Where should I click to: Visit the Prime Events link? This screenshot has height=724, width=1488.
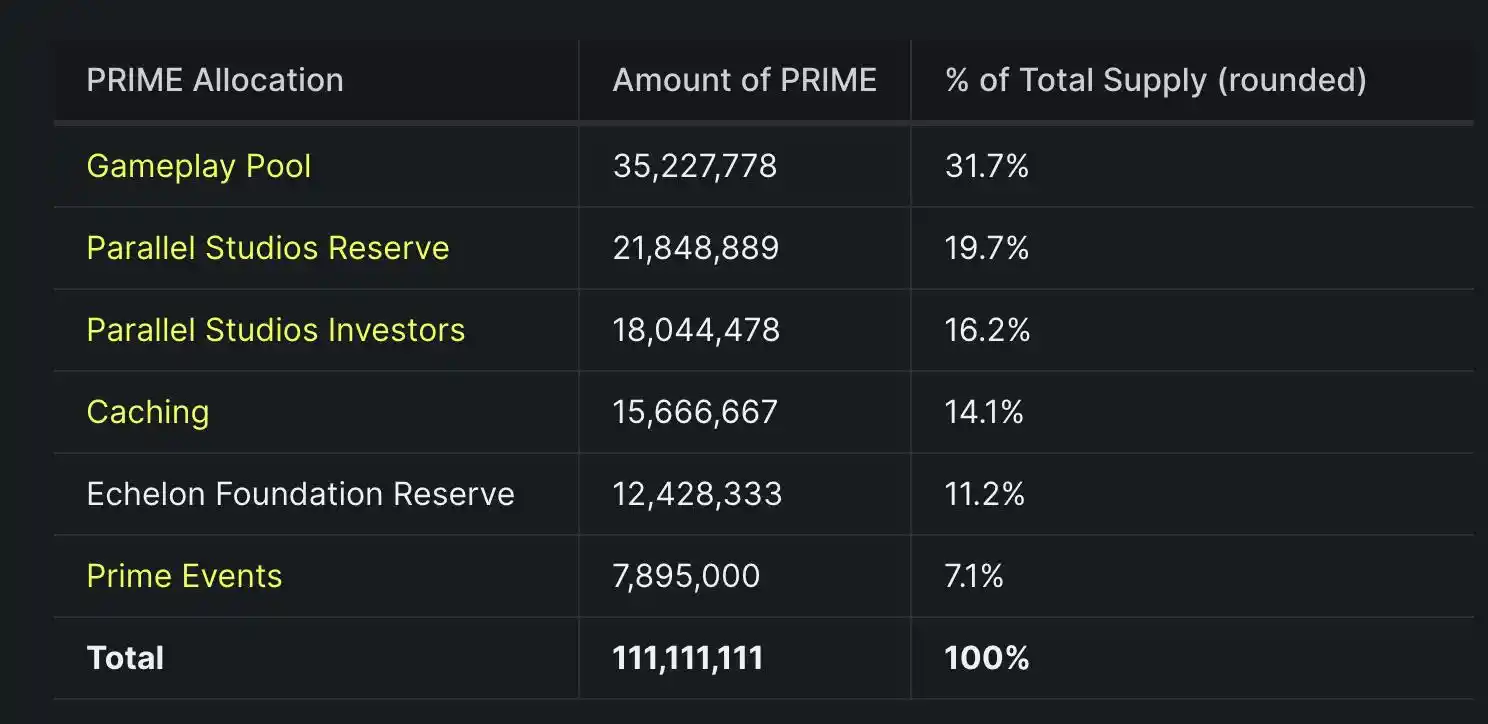[x=184, y=576]
